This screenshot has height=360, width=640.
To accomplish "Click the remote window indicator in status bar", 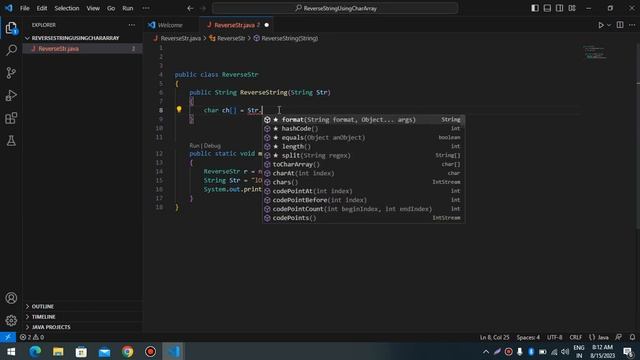I will tap(8, 337).
